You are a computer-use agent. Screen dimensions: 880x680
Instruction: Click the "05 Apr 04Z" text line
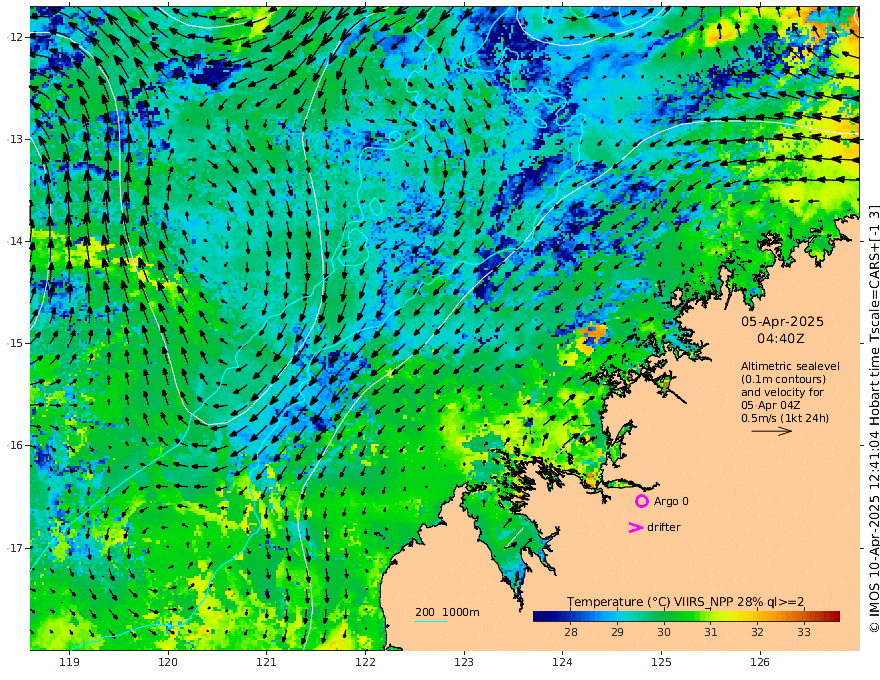tap(771, 405)
